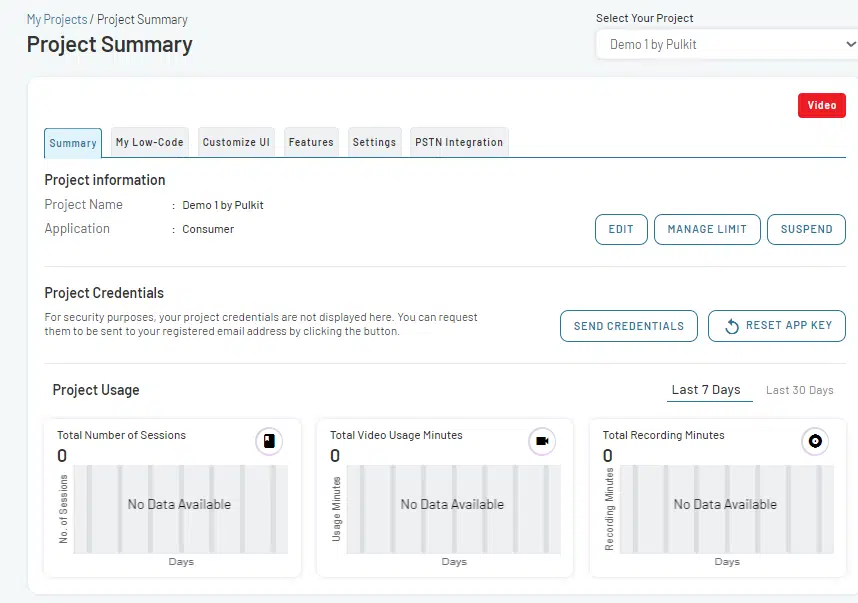Open the Settings tab
The width and height of the screenshot is (858, 603).
pyautogui.click(x=374, y=143)
